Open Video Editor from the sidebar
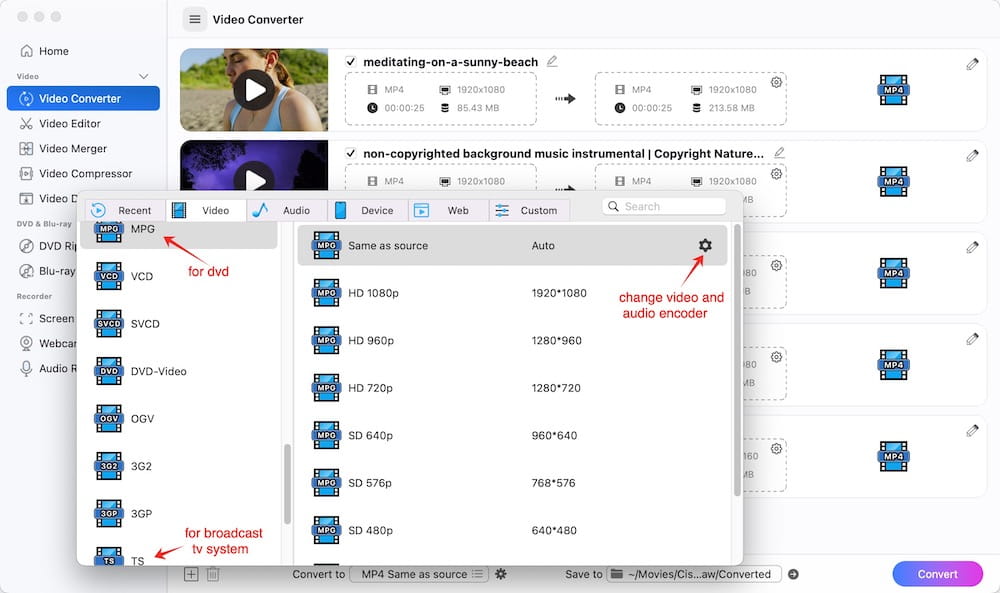 pos(61,124)
